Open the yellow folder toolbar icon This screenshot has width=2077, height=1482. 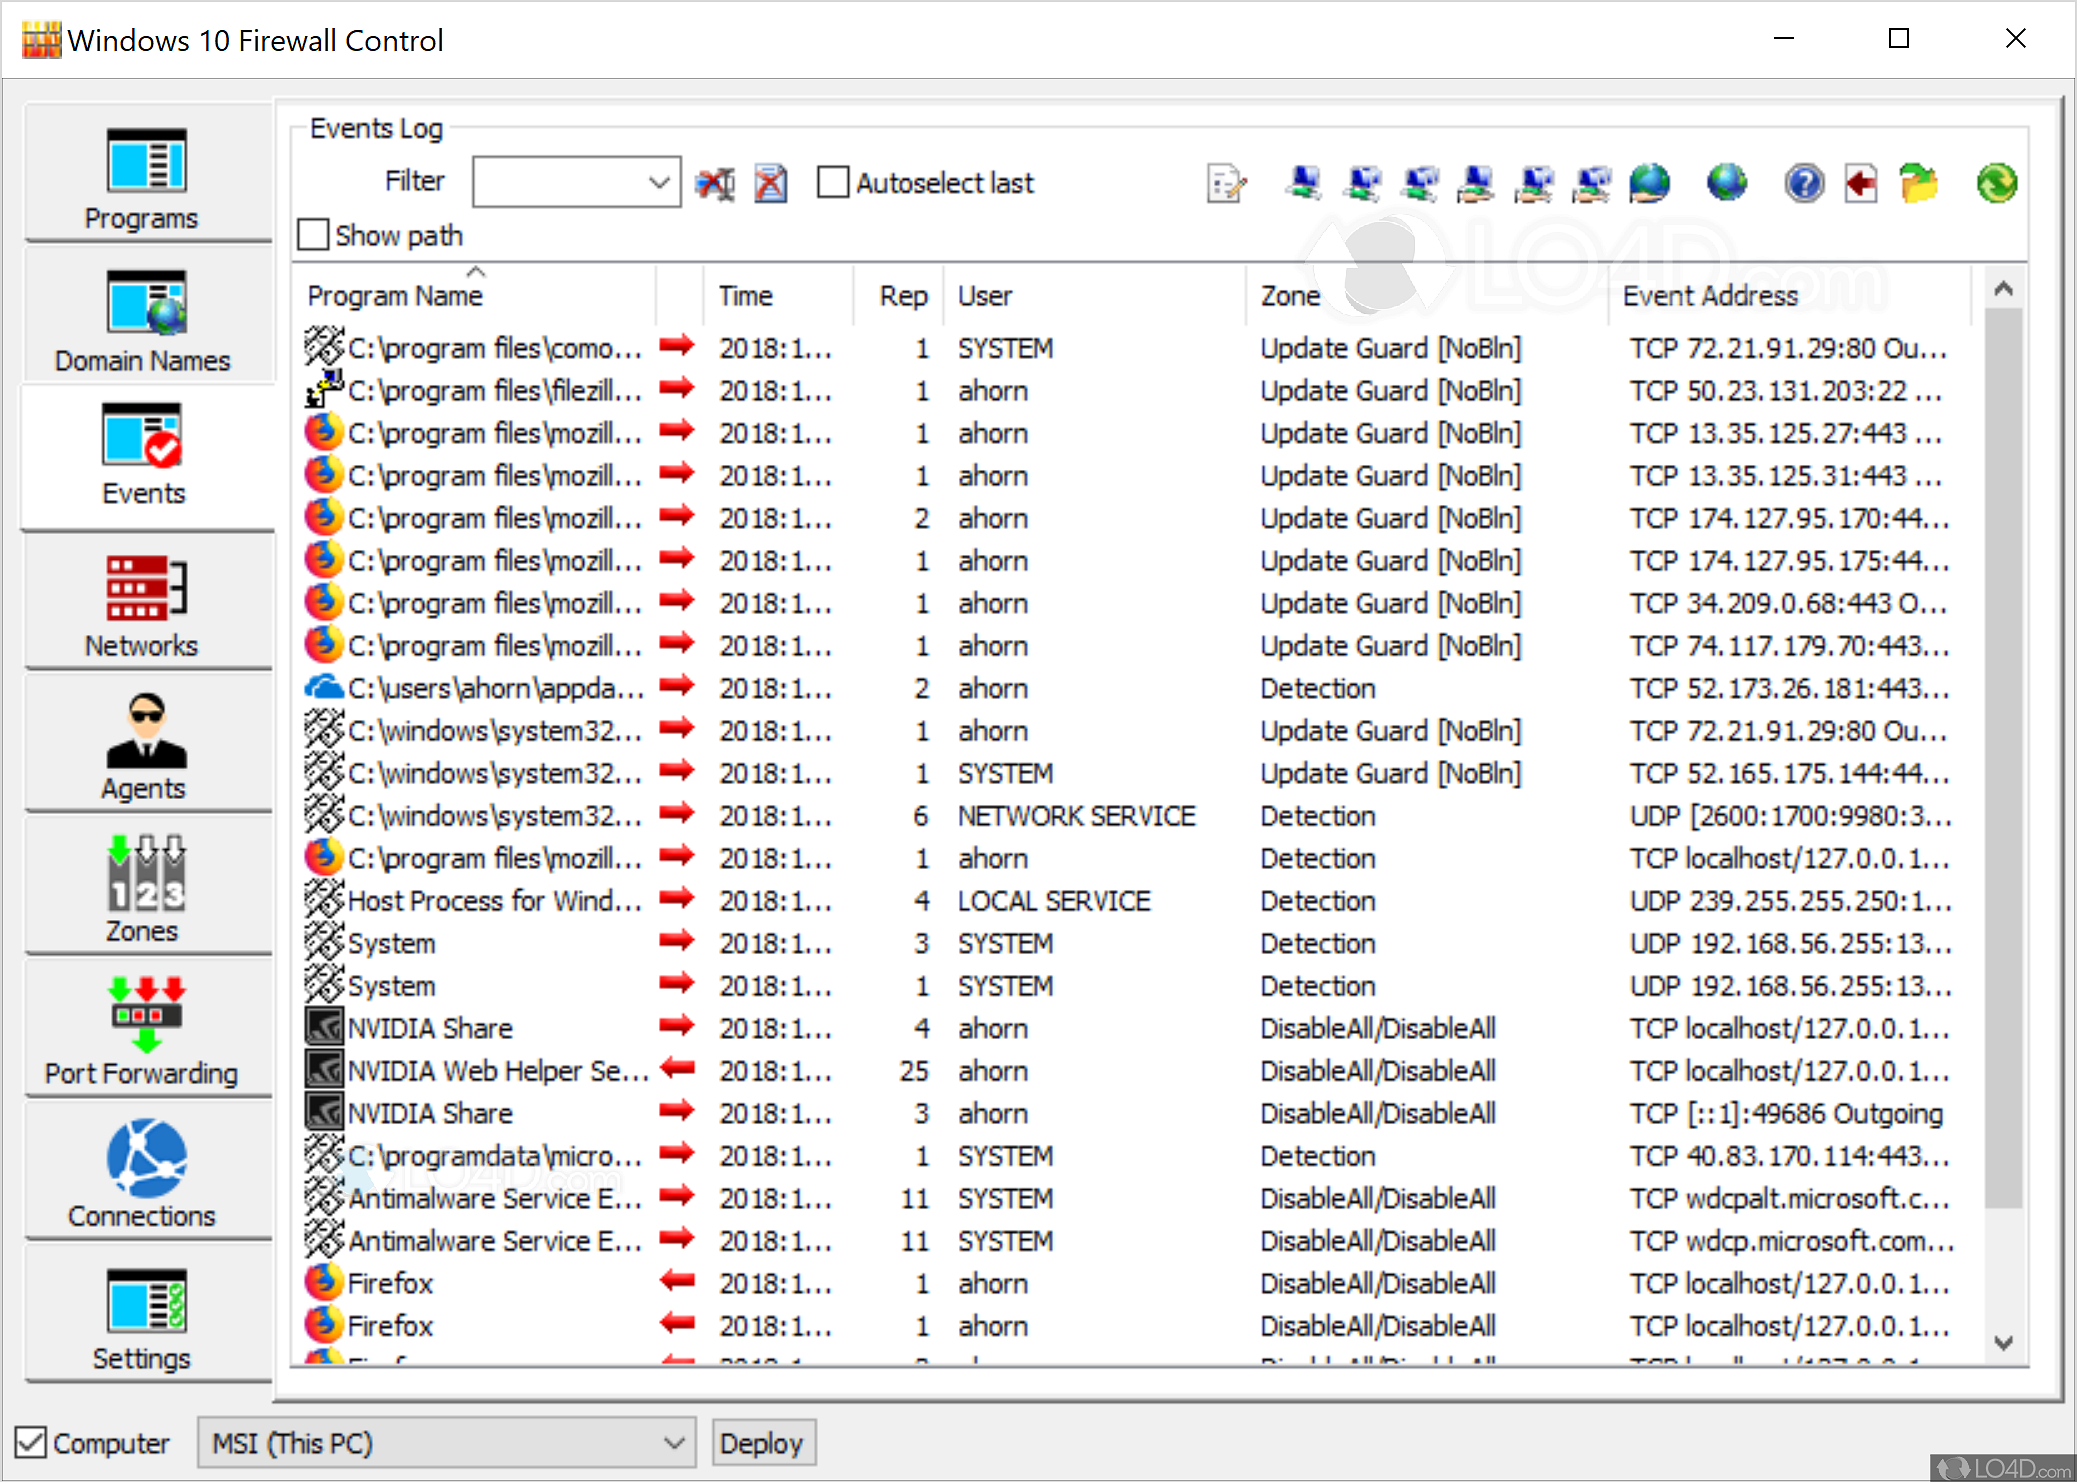[1919, 183]
